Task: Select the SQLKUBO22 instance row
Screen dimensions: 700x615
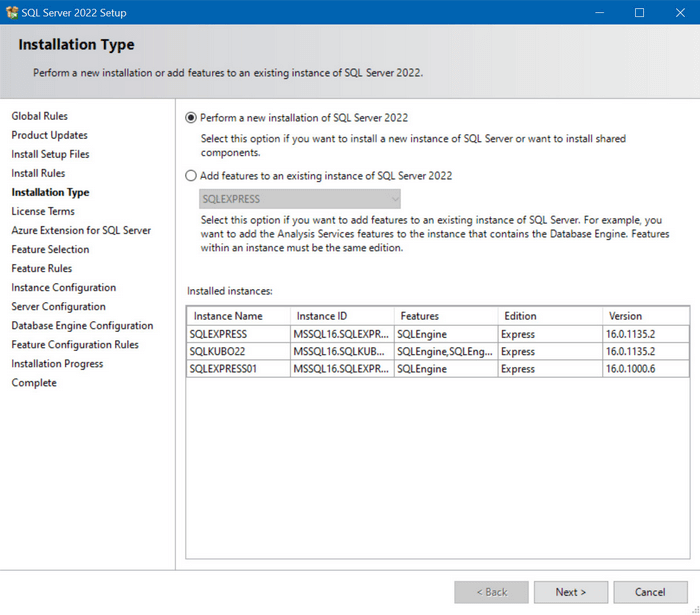Action: (x=238, y=352)
